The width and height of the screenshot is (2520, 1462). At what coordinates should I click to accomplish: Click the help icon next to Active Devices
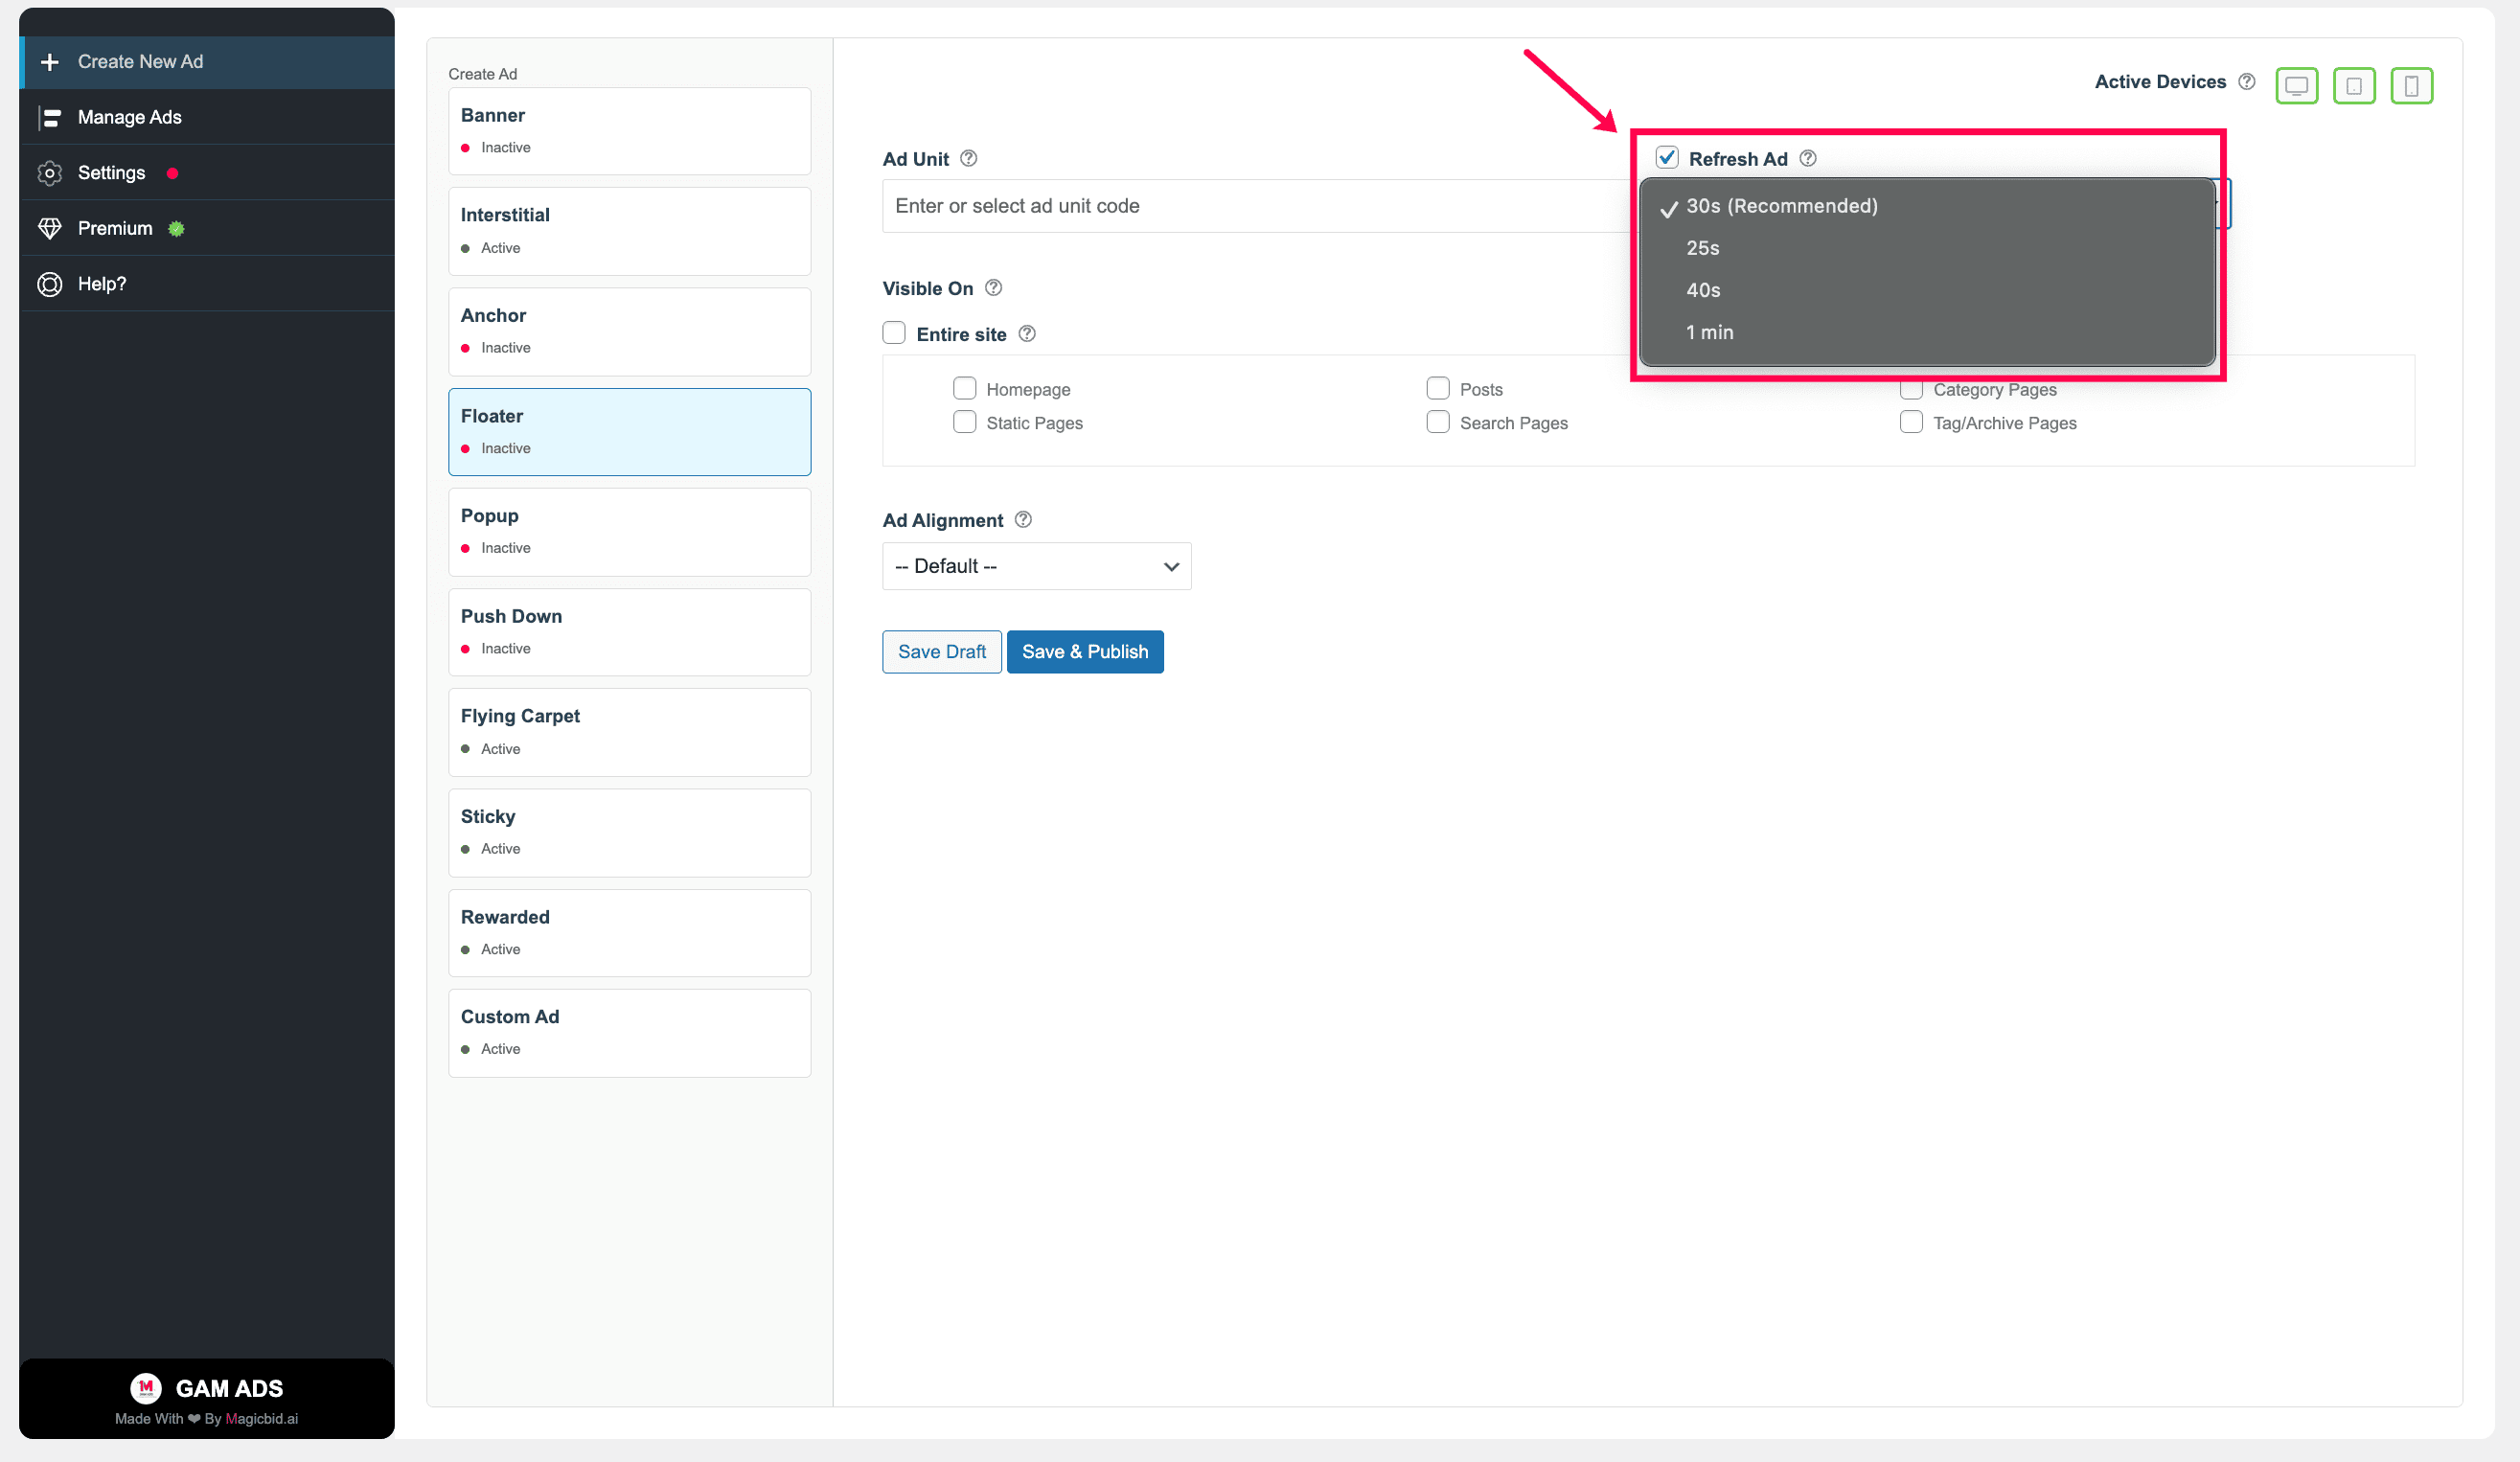tap(2246, 82)
